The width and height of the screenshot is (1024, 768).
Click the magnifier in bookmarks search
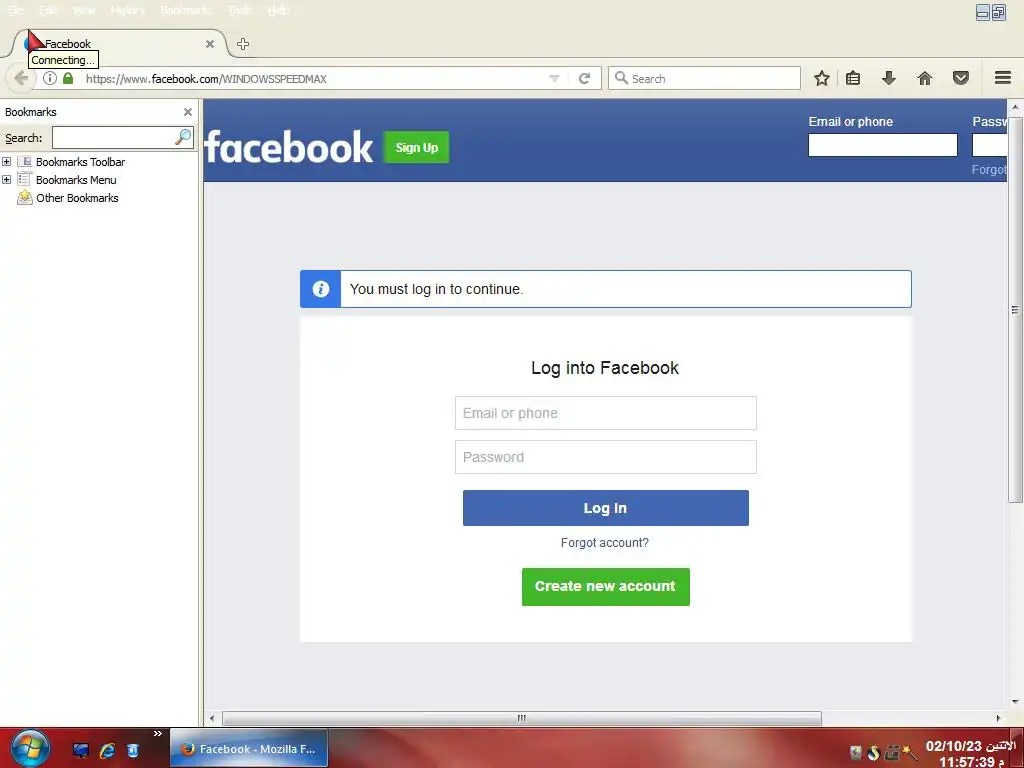(184, 137)
